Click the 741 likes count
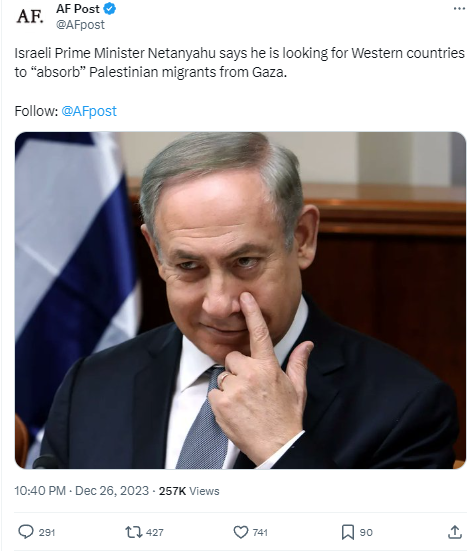 260,533
